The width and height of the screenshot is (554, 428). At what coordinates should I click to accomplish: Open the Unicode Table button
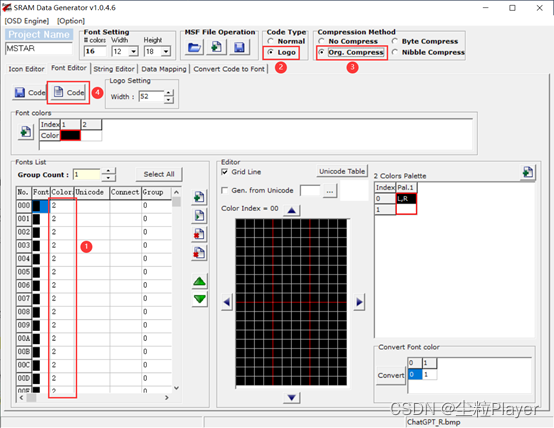[342, 171]
